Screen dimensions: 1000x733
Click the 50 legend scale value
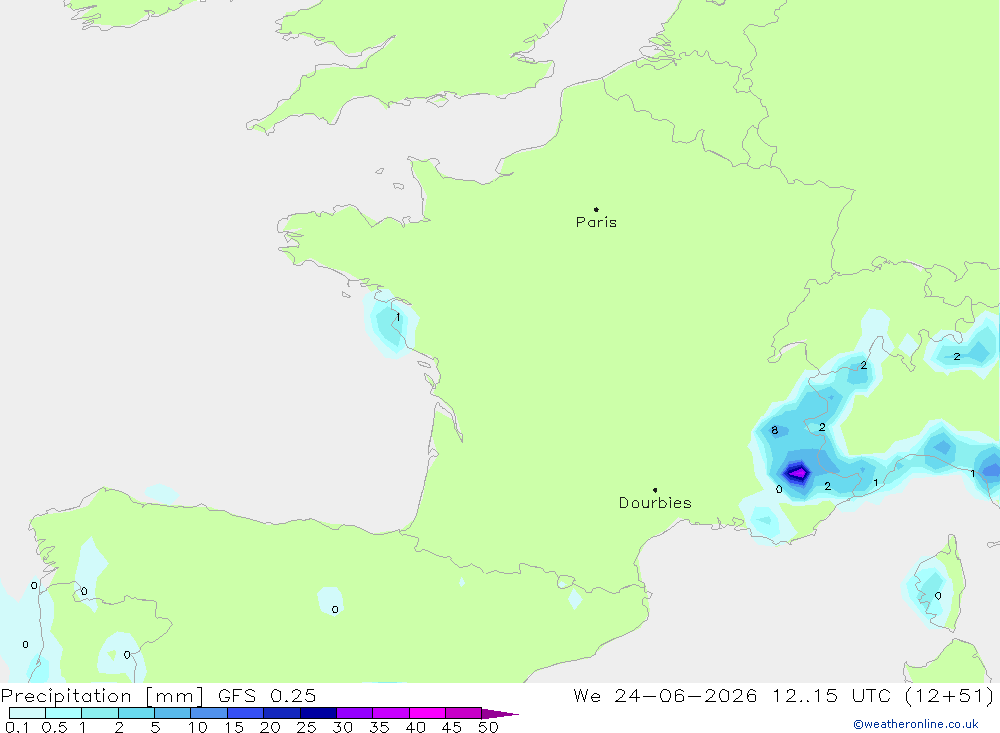488,727
